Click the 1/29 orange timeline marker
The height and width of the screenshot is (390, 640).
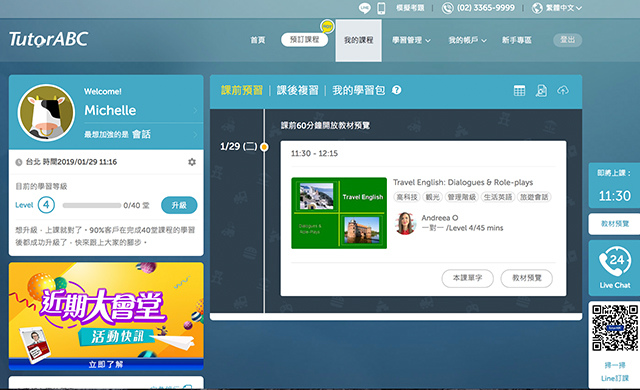pos(264,146)
